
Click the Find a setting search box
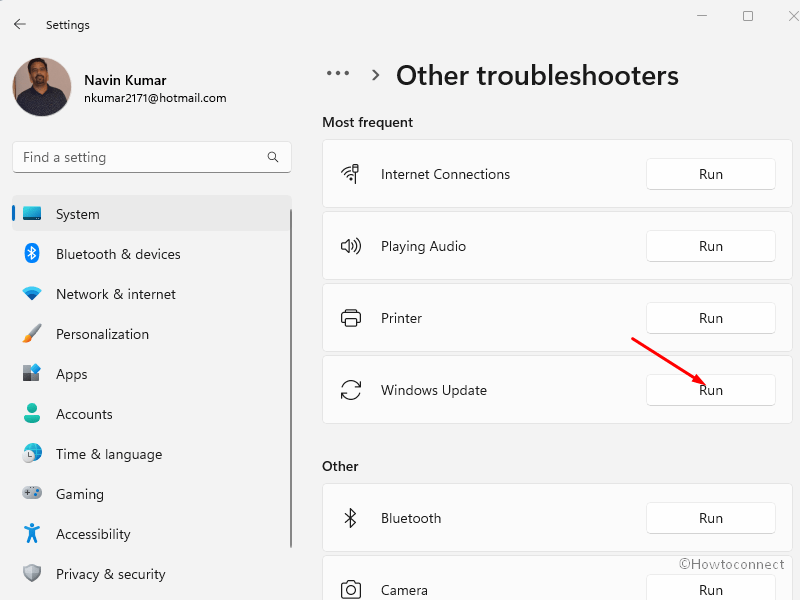coord(152,157)
